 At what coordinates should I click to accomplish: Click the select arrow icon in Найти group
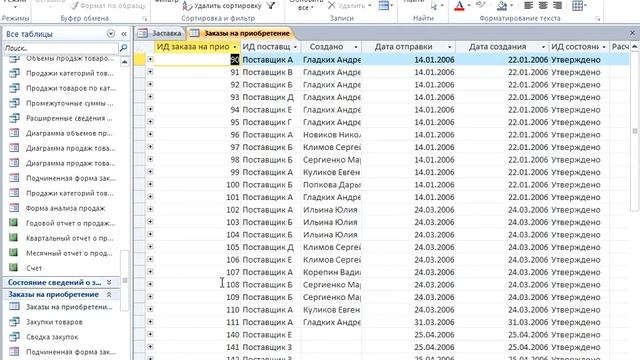tap(434, 6)
